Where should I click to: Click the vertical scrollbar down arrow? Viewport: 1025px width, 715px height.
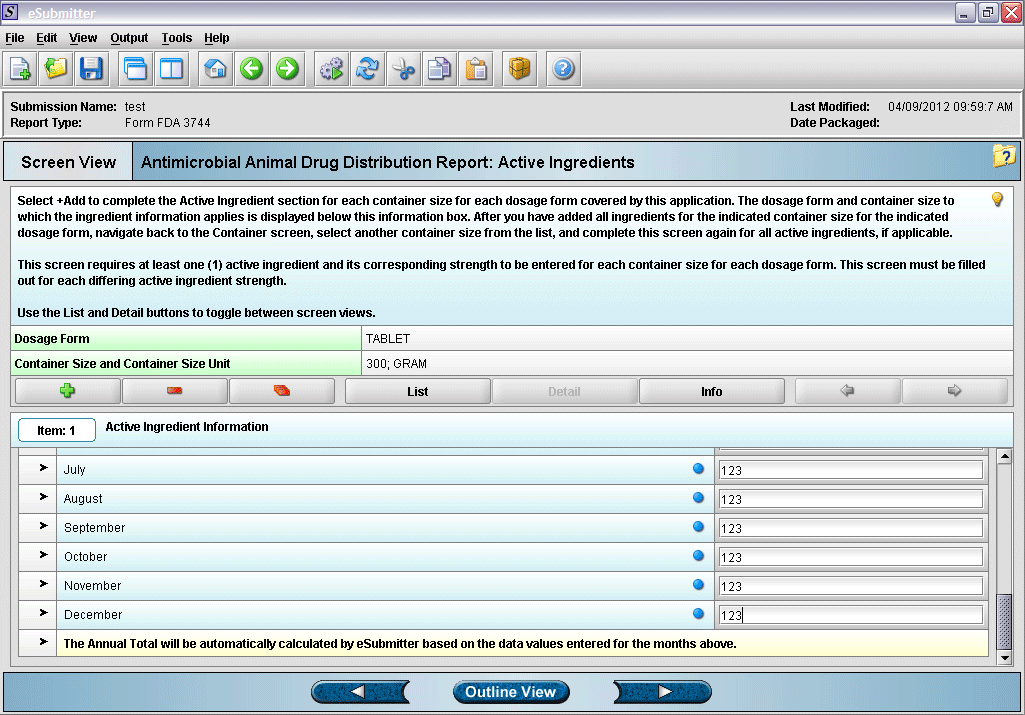pyautogui.click(x=1005, y=657)
